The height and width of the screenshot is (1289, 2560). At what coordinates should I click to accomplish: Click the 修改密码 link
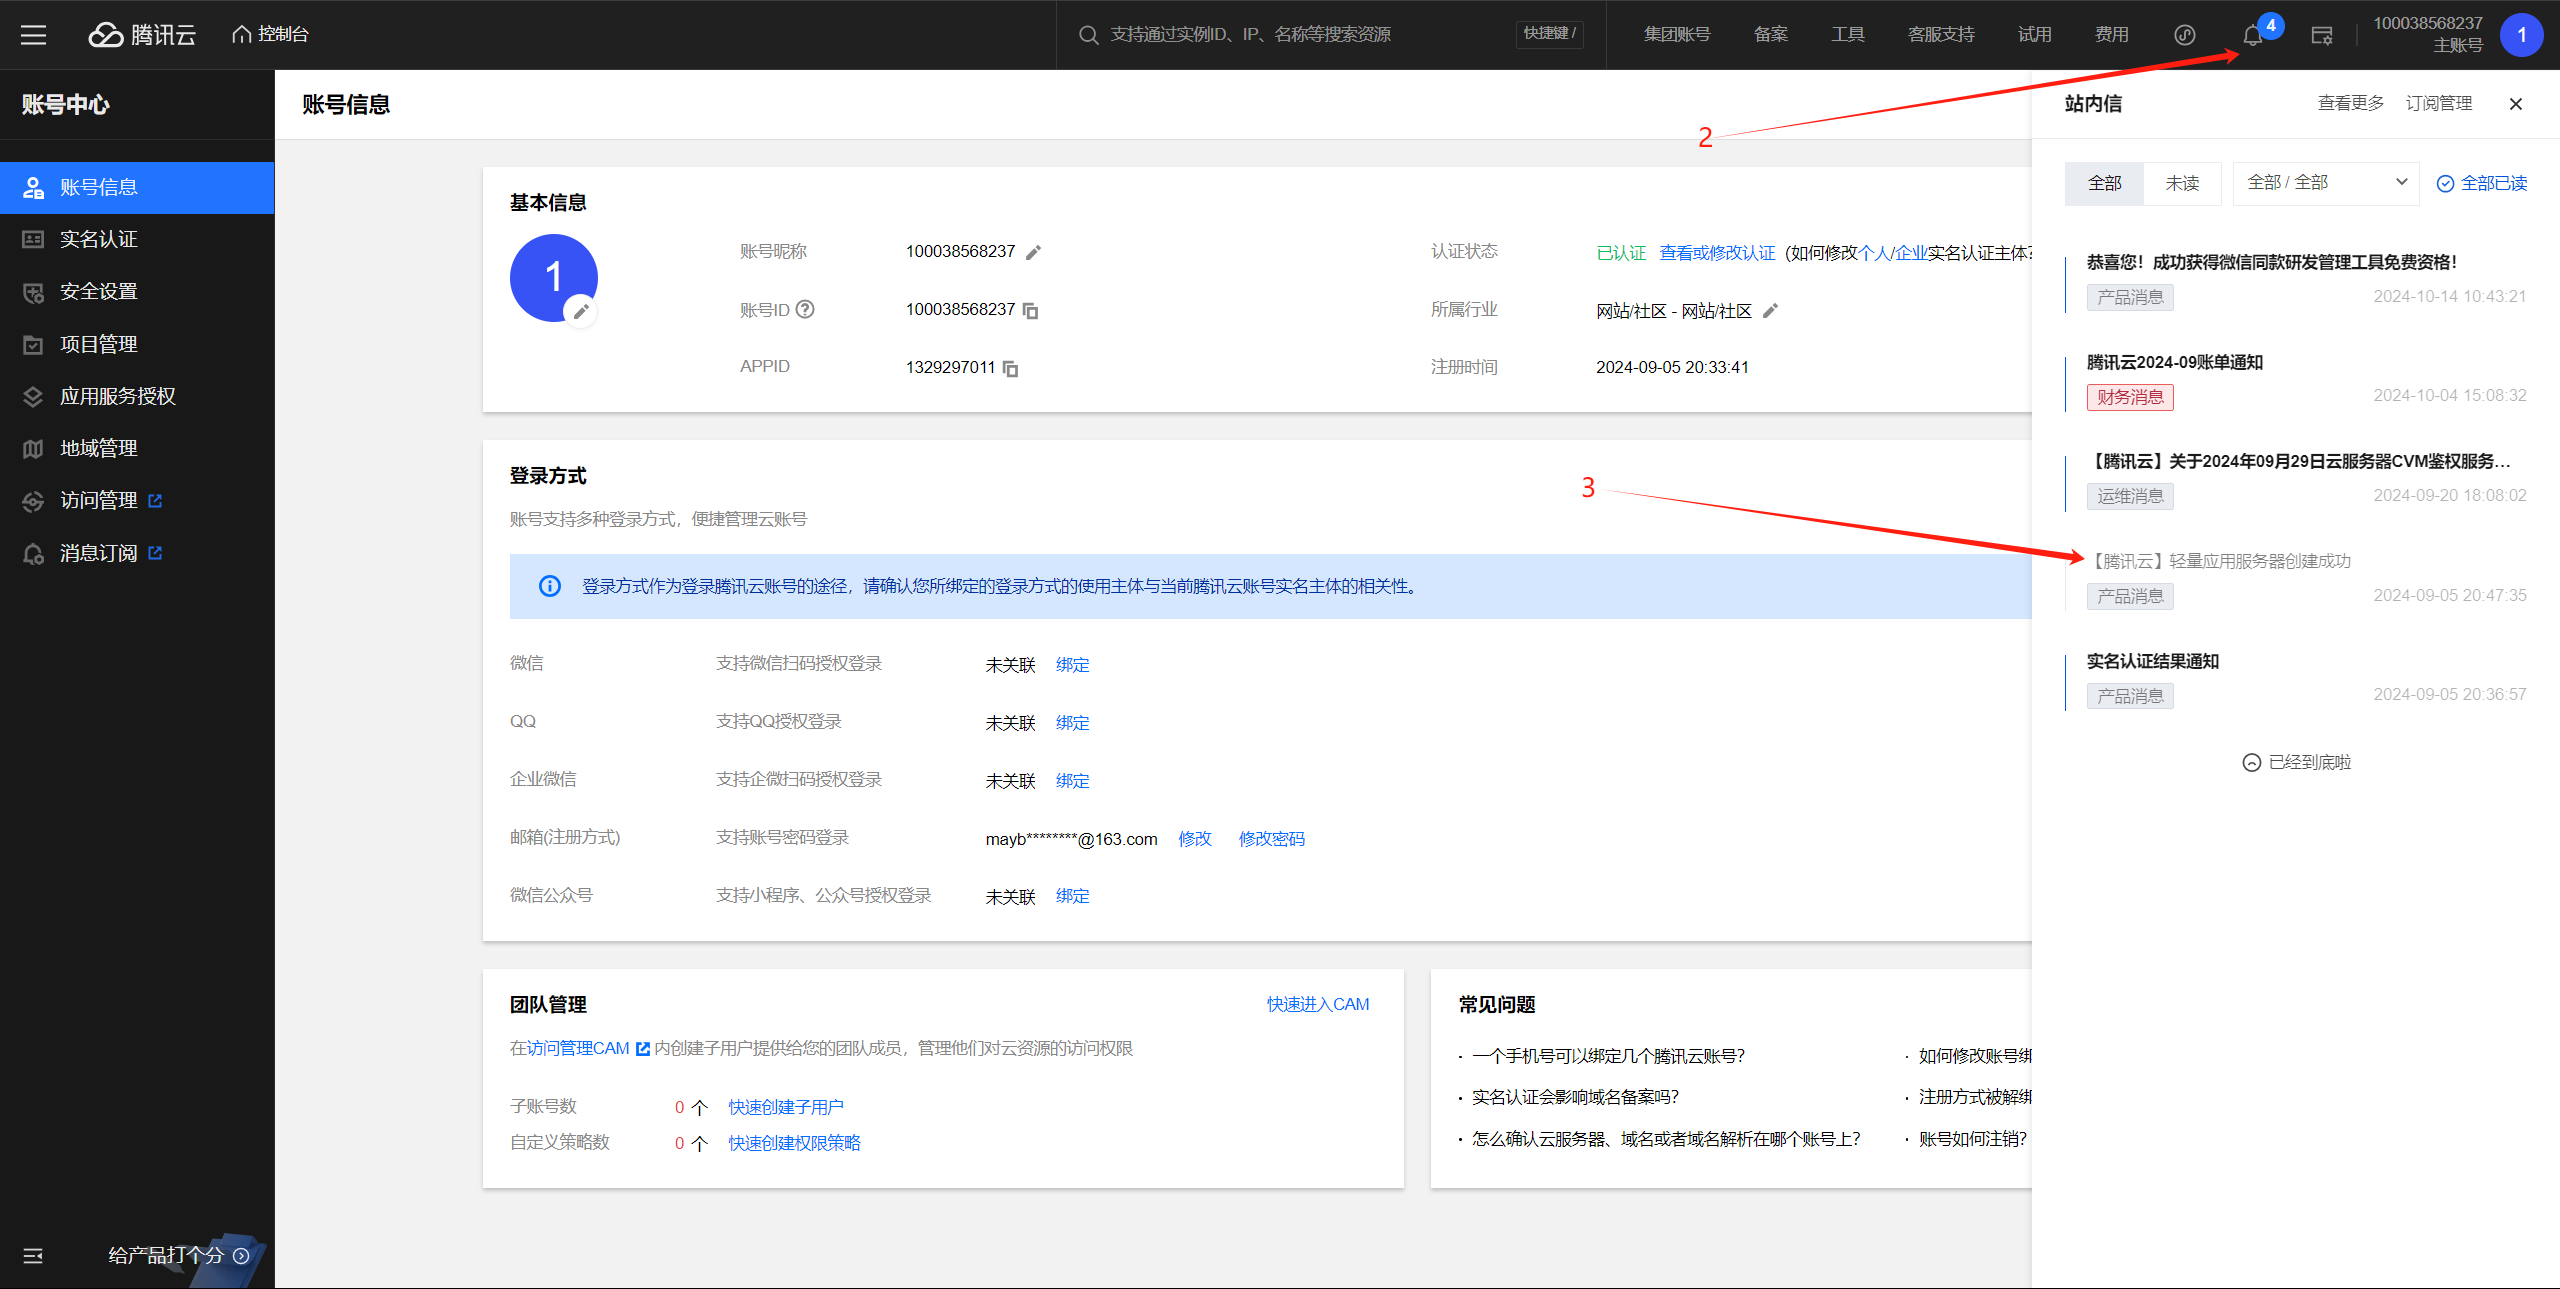(1271, 839)
